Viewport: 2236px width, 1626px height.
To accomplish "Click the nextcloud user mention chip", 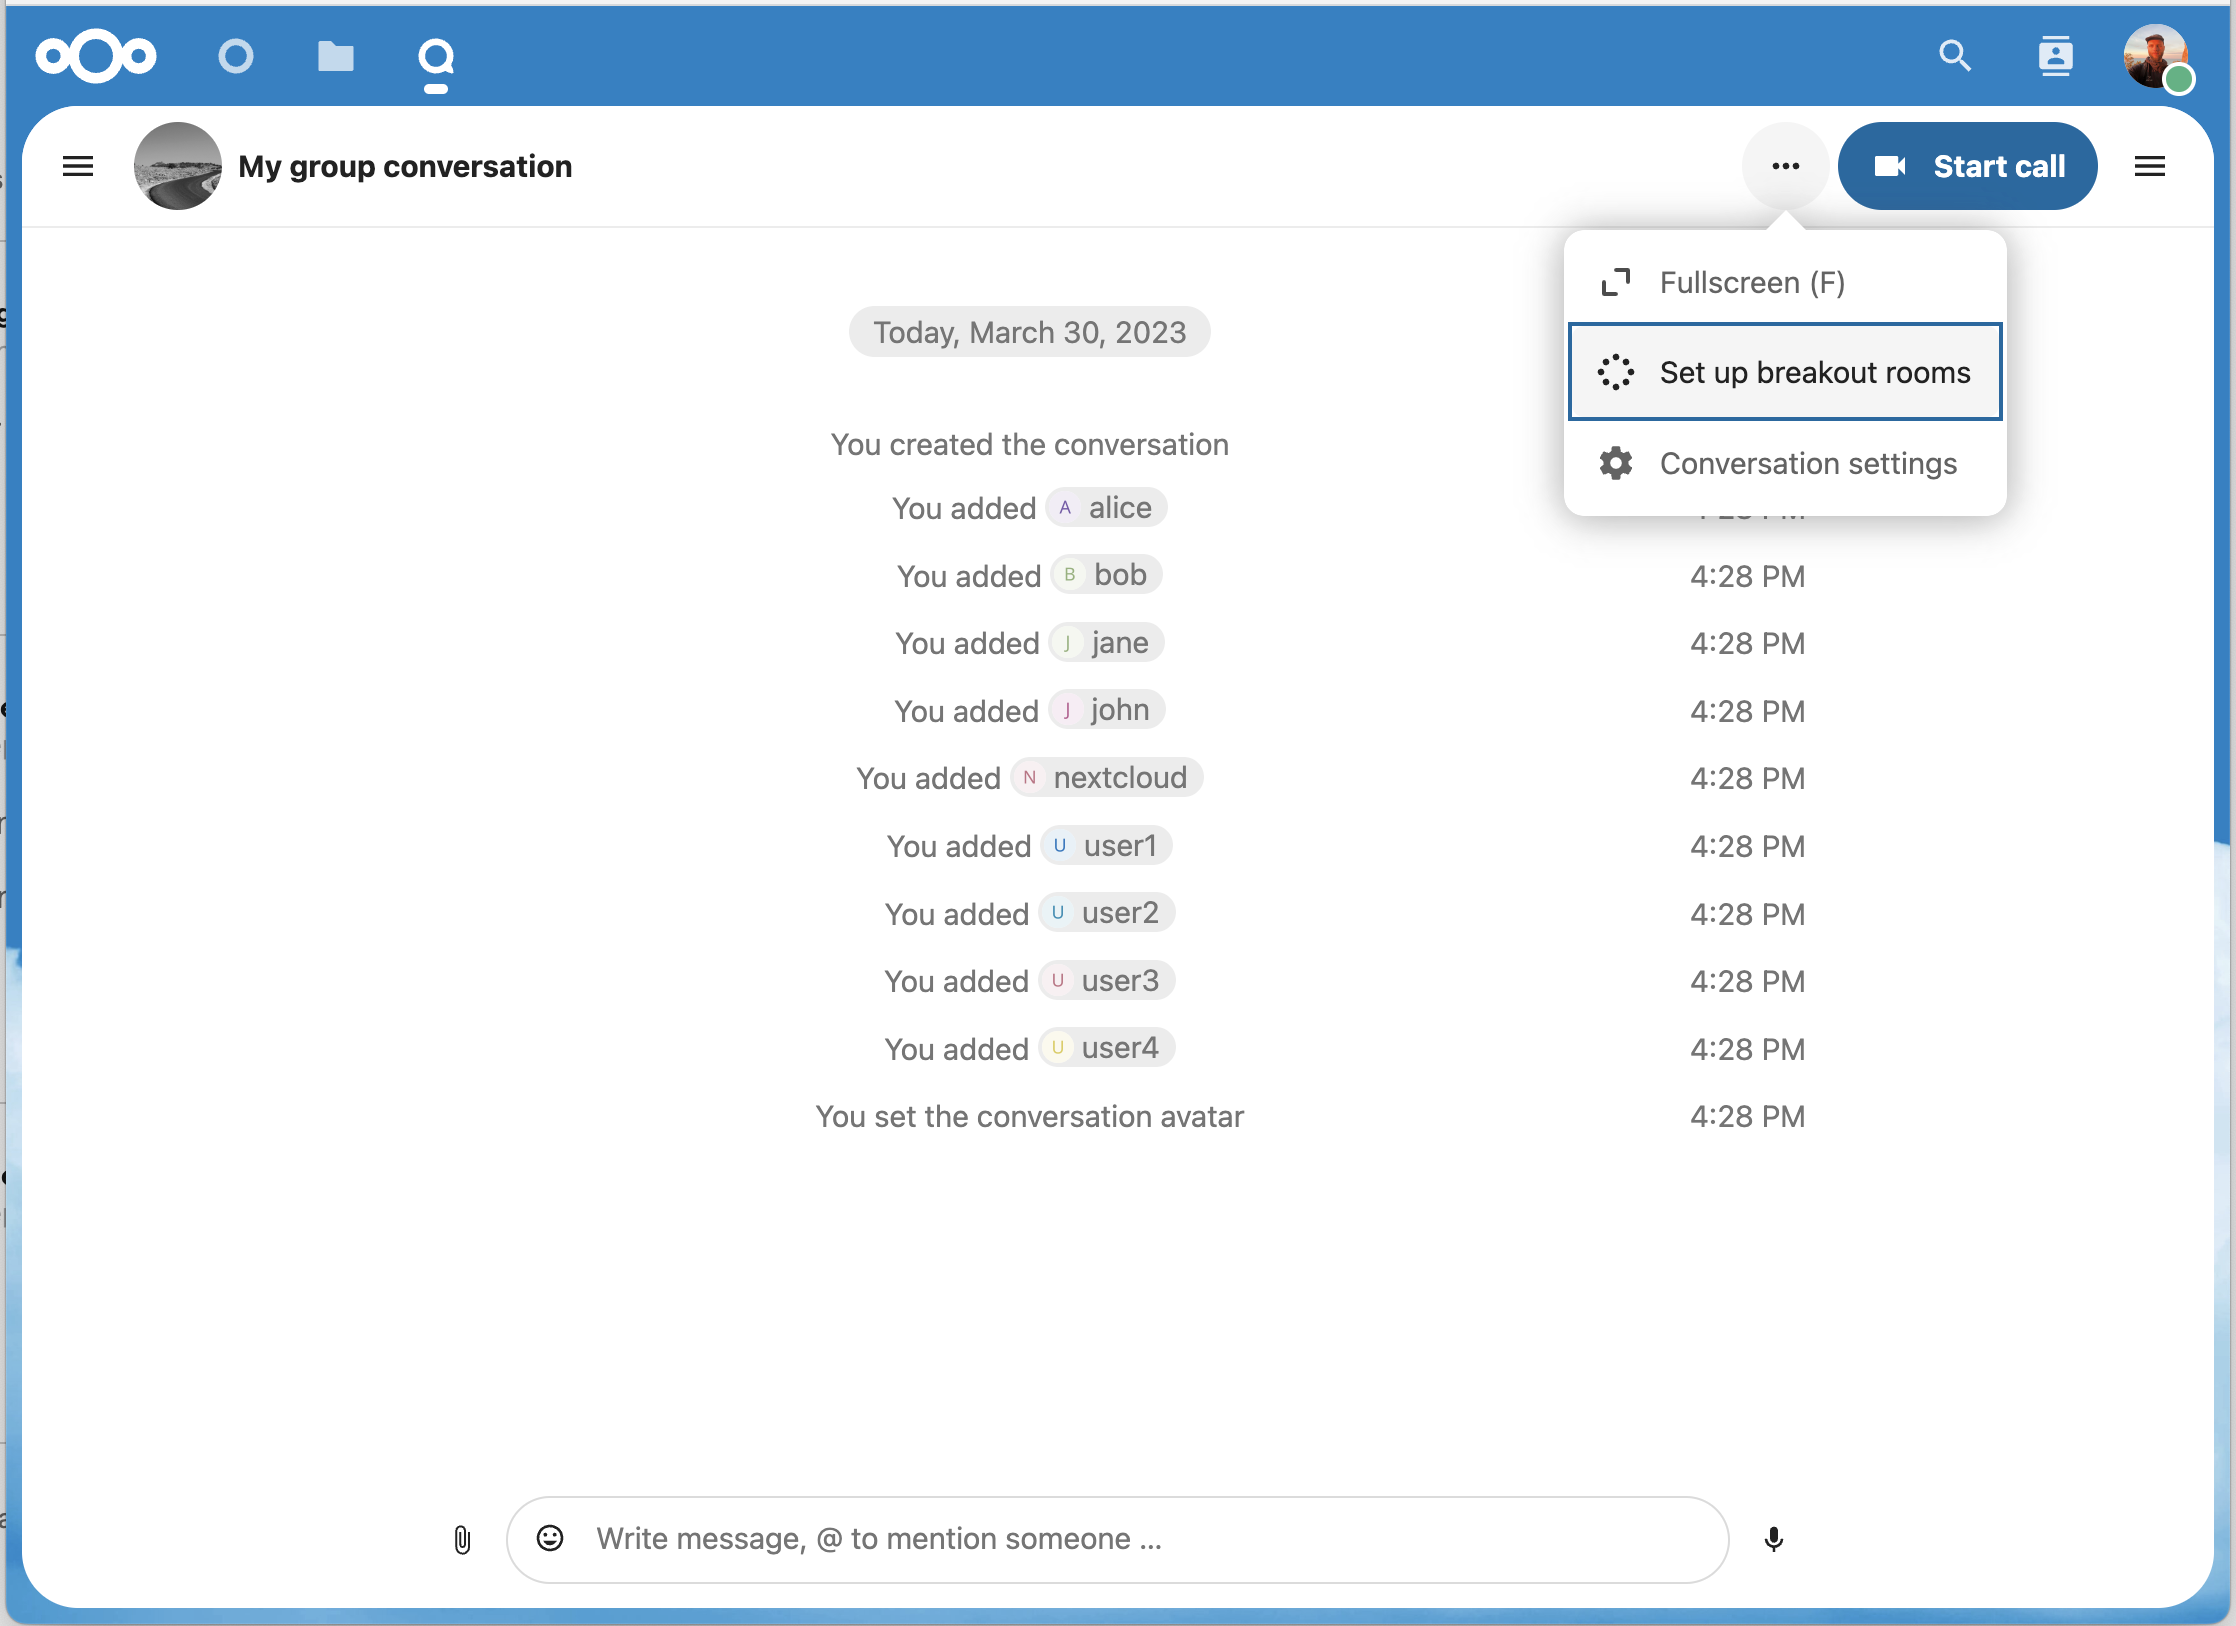I will [1106, 778].
